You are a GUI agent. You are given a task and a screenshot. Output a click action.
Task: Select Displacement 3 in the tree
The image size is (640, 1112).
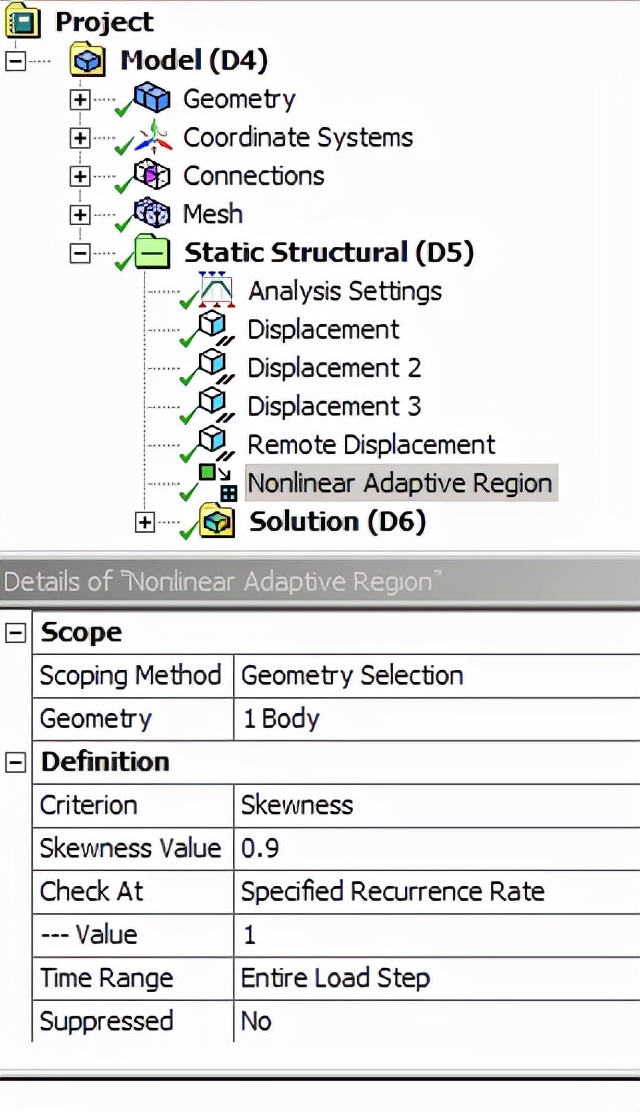334,406
